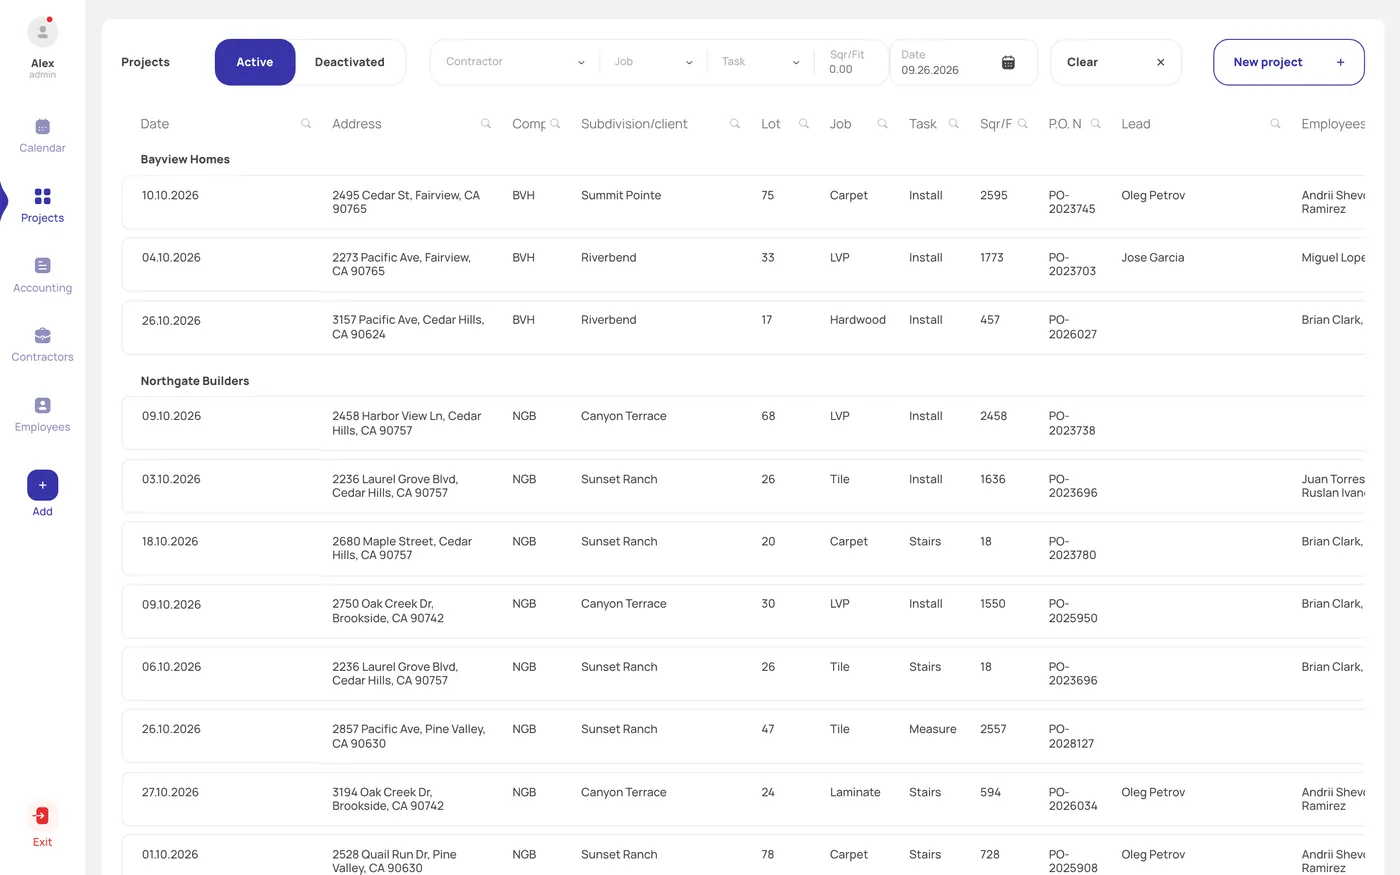The width and height of the screenshot is (1400, 875).
Task: Click lead name Jose Garcia
Action: (x=1153, y=258)
